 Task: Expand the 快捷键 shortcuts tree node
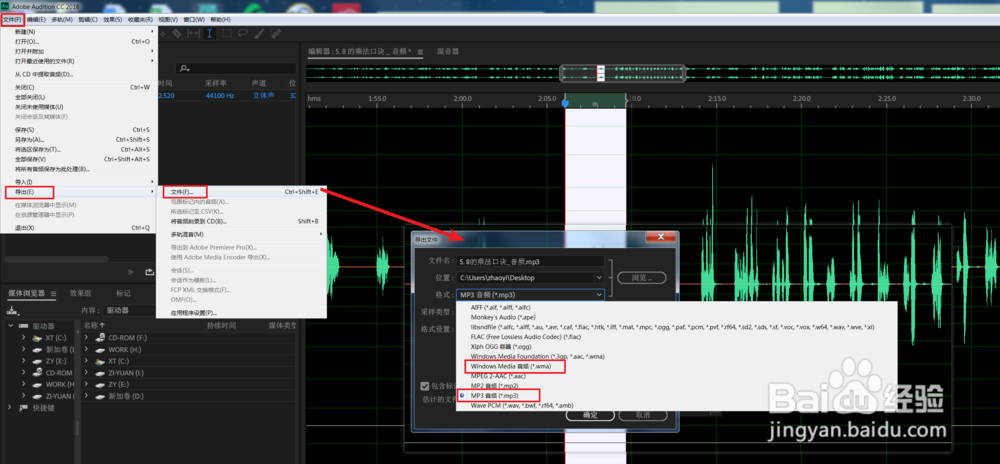pyautogui.click(x=10, y=408)
